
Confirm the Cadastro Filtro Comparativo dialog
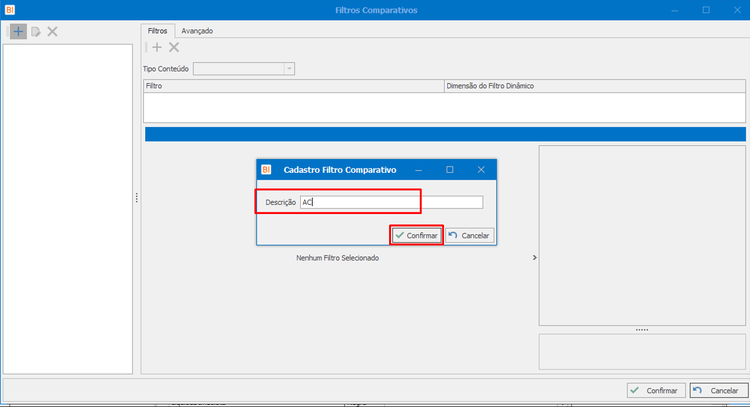pyautogui.click(x=417, y=235)
